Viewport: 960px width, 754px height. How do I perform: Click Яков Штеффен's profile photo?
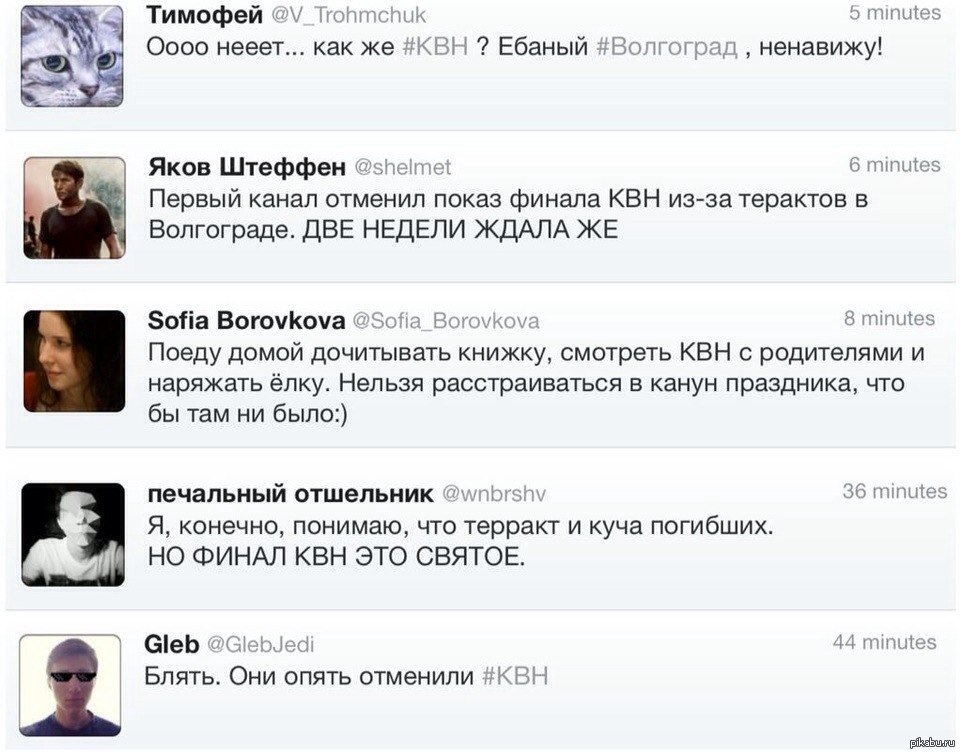[74, 207]
